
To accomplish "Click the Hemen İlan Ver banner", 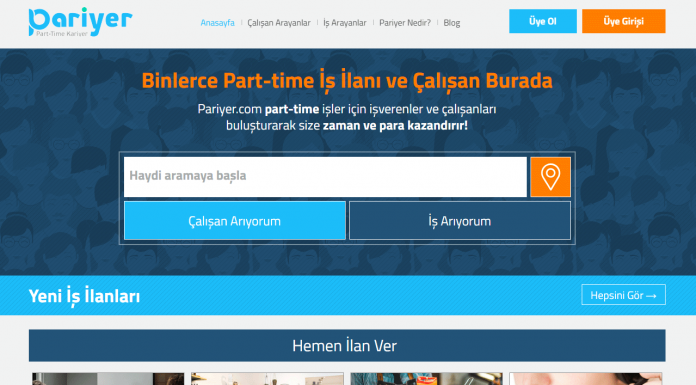I will pyautogui.click(x=347, y=345).
